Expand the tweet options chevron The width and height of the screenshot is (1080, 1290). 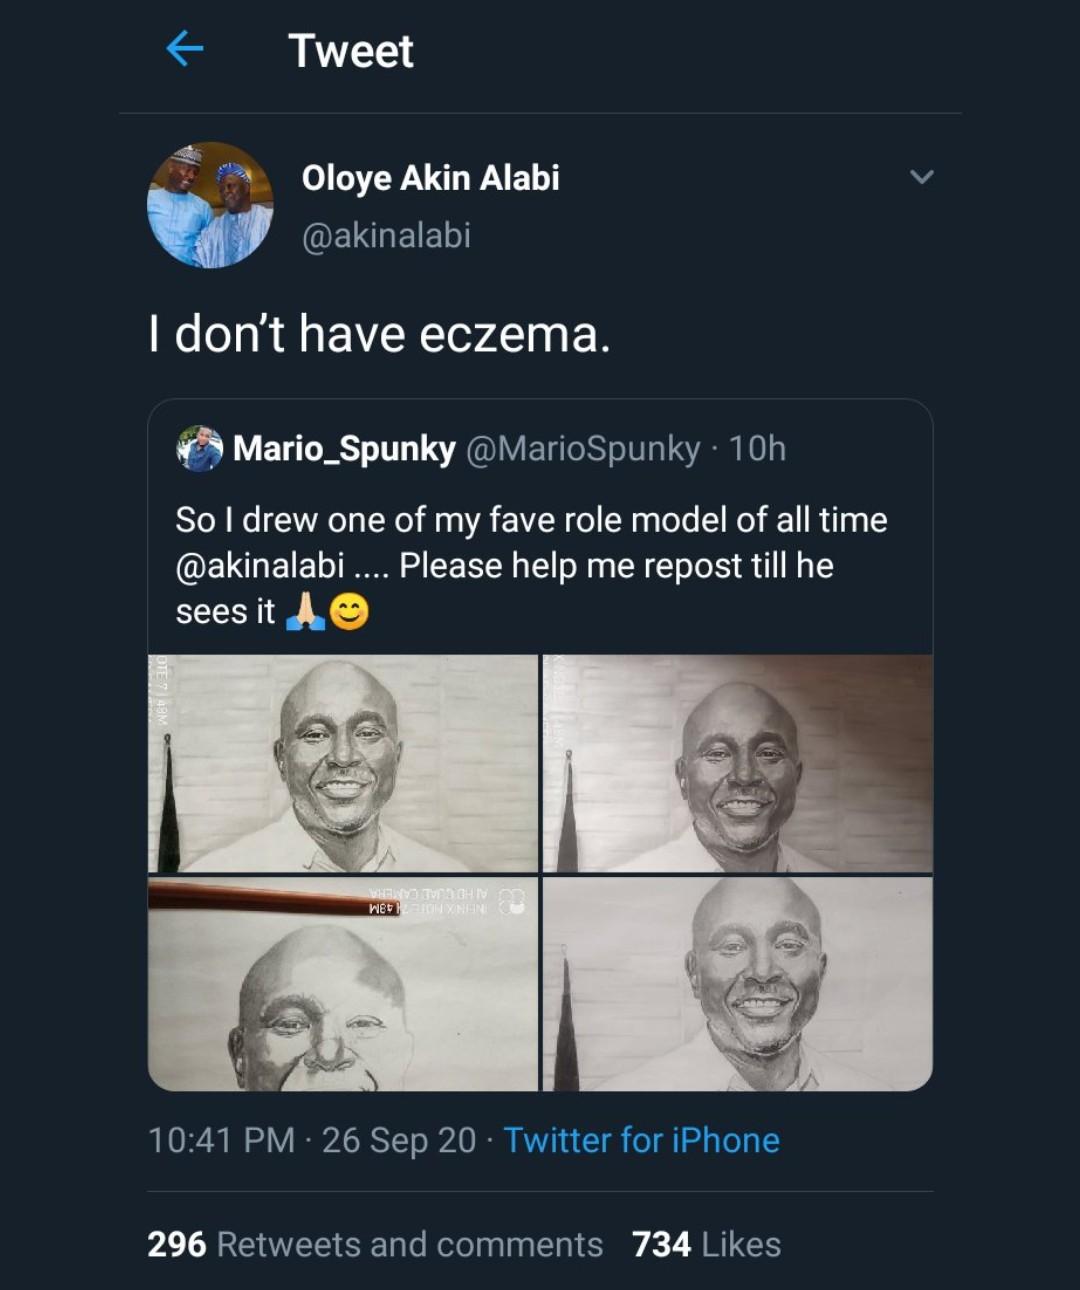921,177
